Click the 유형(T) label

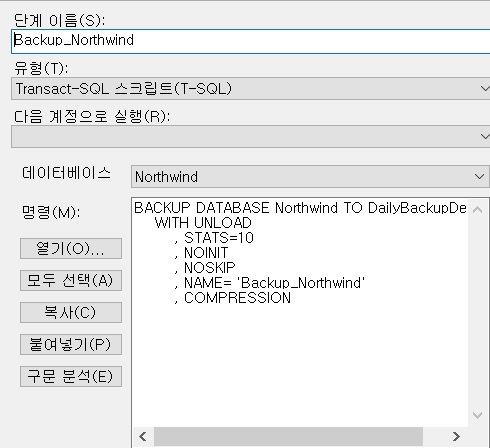click(41, 69)
